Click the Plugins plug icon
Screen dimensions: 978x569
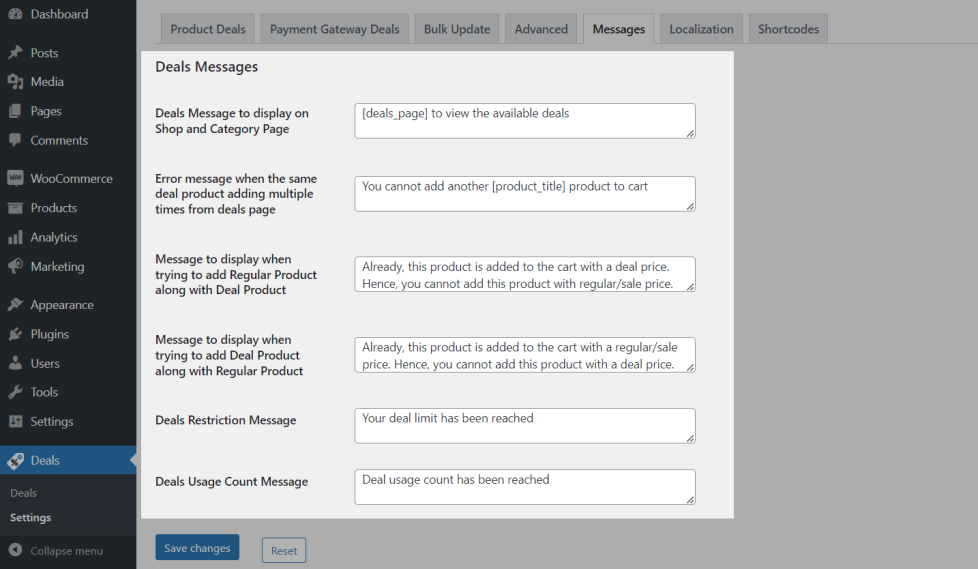tap(15, 335)
